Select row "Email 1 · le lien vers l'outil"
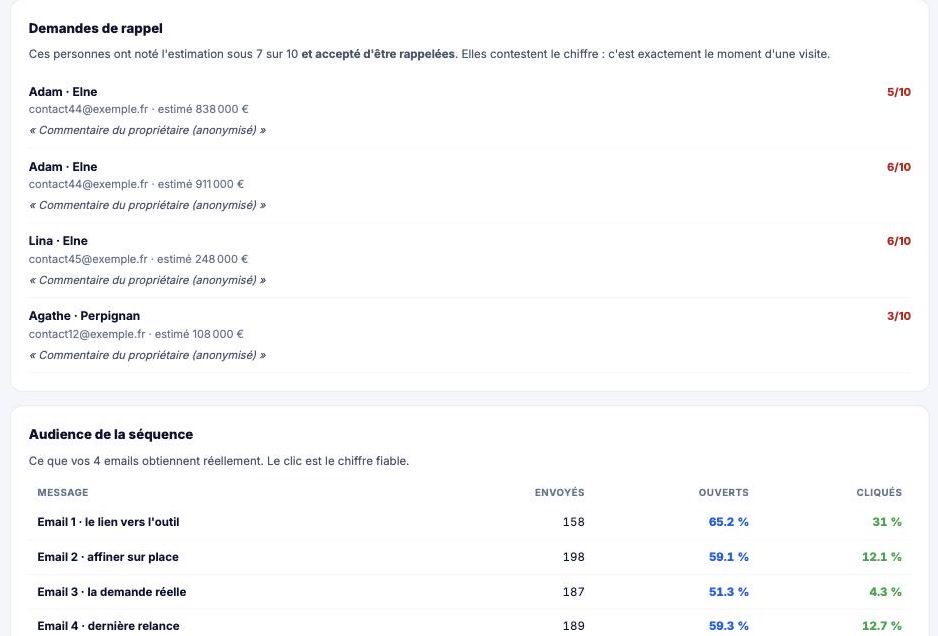 470,522
